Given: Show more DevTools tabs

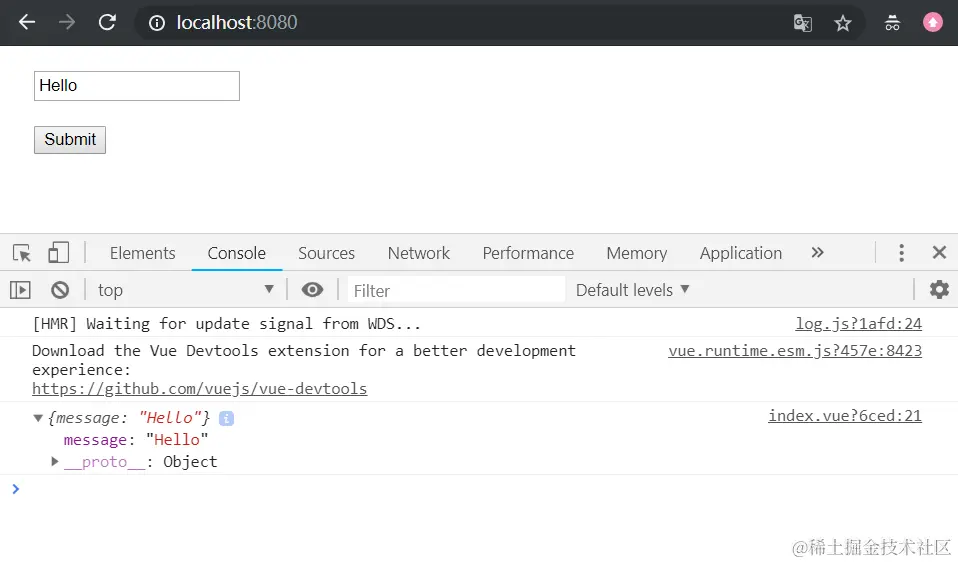Looking at the screenshot, I should click(817, 252).
